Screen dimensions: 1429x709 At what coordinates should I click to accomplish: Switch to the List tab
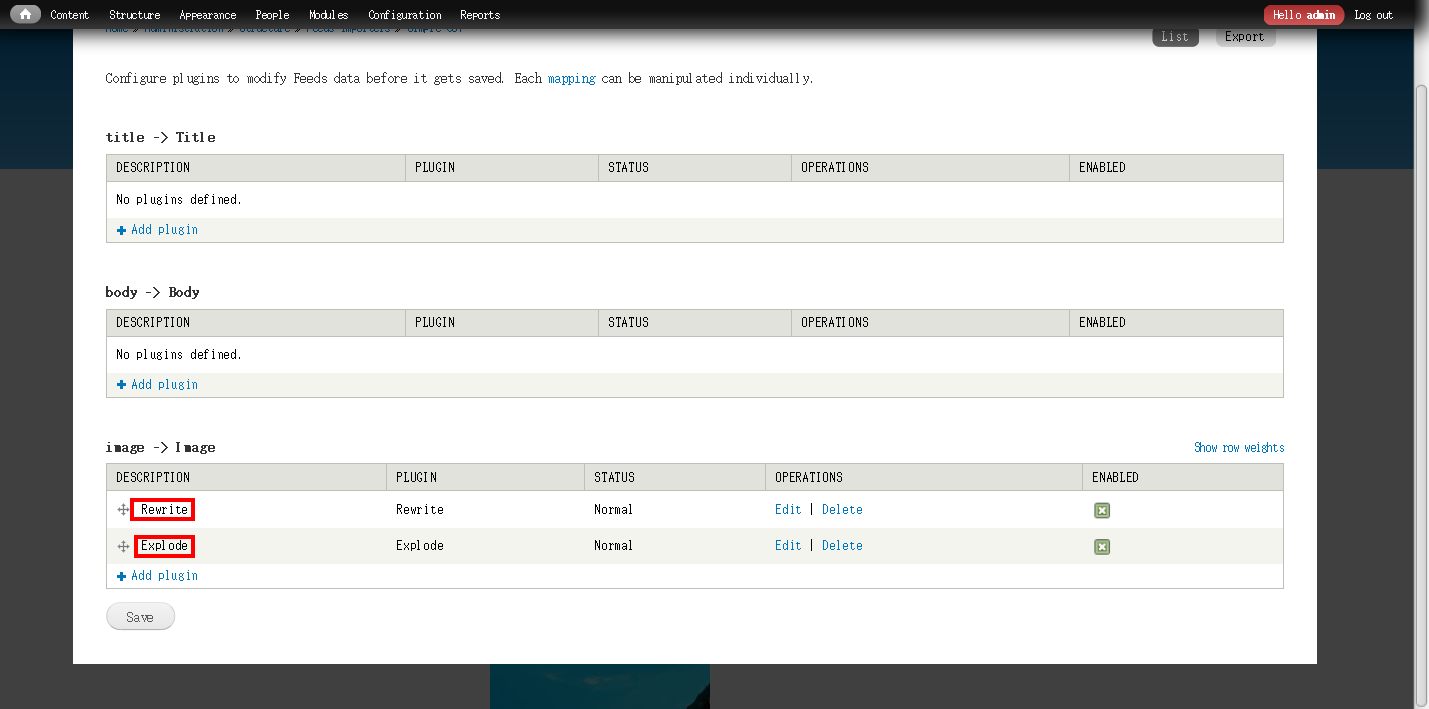click(x=1175, y=37)
